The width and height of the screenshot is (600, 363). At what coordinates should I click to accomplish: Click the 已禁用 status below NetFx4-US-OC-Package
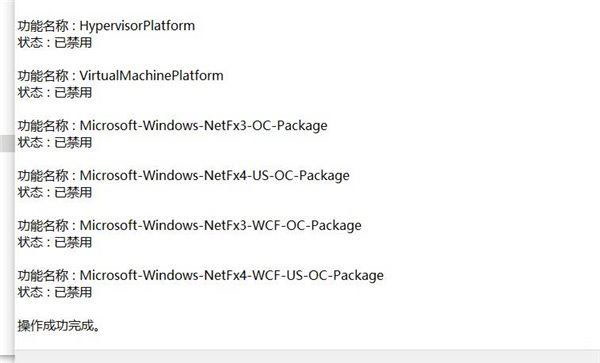coord(73,192)
